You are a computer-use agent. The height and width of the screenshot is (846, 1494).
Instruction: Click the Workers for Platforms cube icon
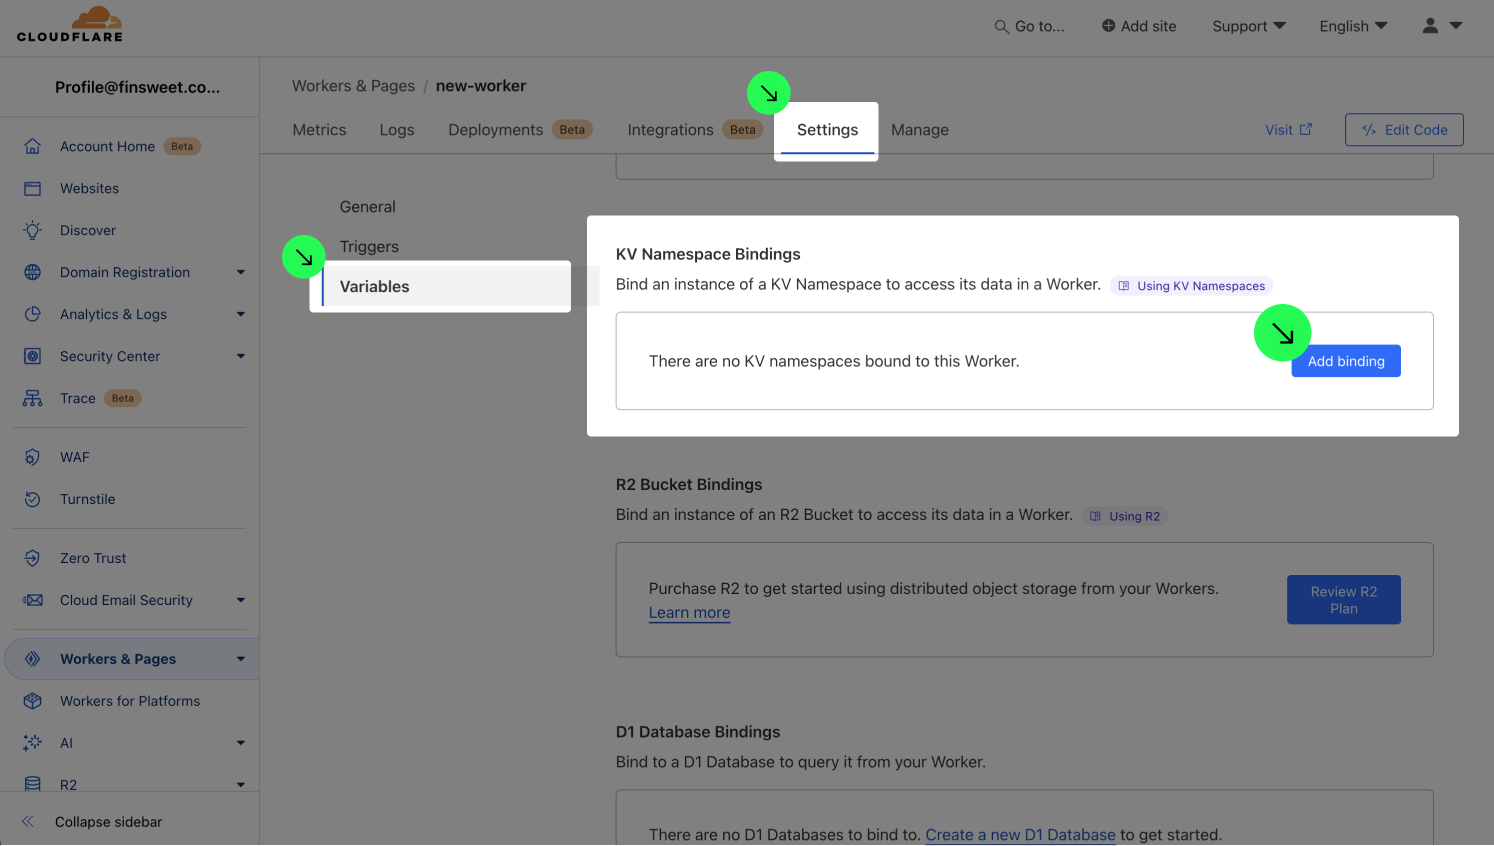coord(33,701)
